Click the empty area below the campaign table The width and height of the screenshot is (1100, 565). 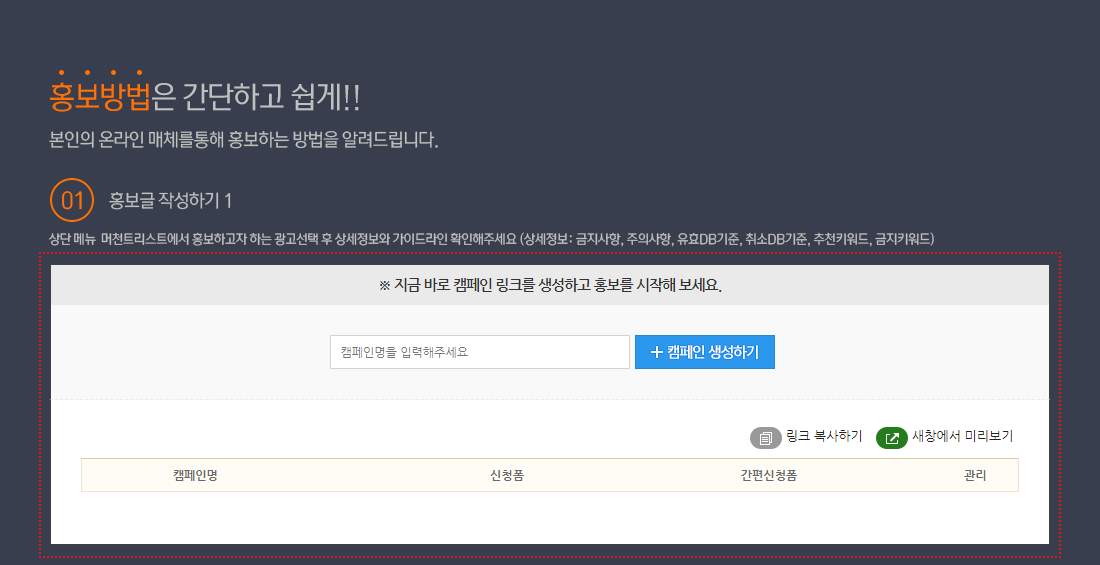pyautogui.click(x=549, y=518)
